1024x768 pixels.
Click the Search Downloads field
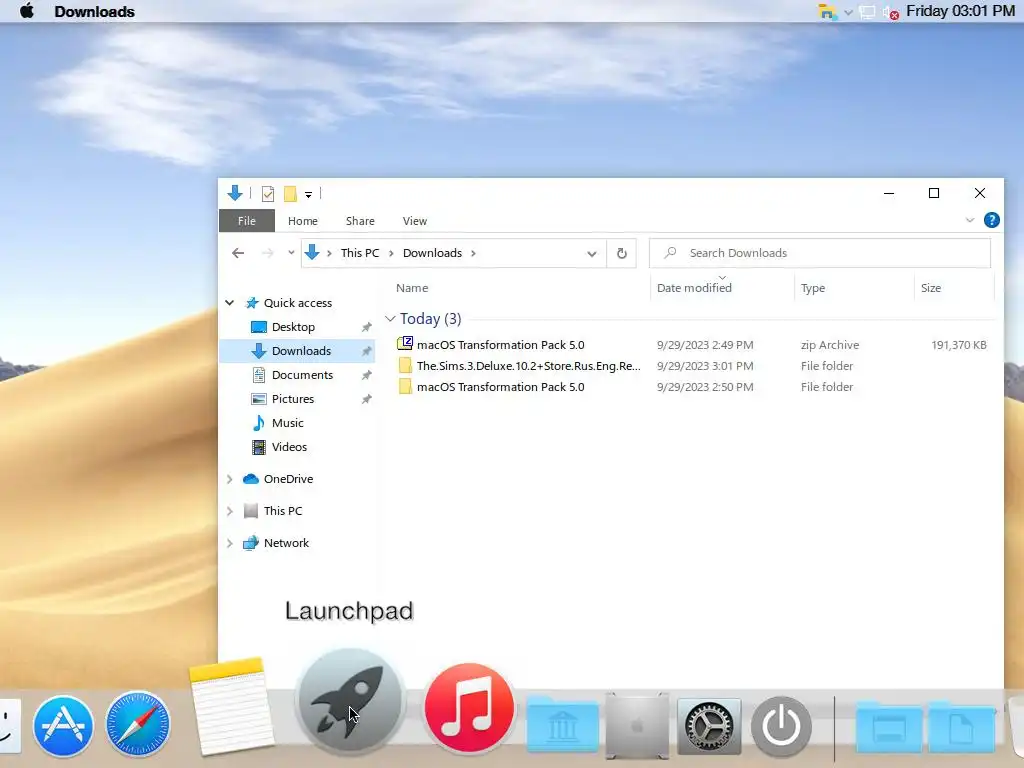[x=820, y=253]
